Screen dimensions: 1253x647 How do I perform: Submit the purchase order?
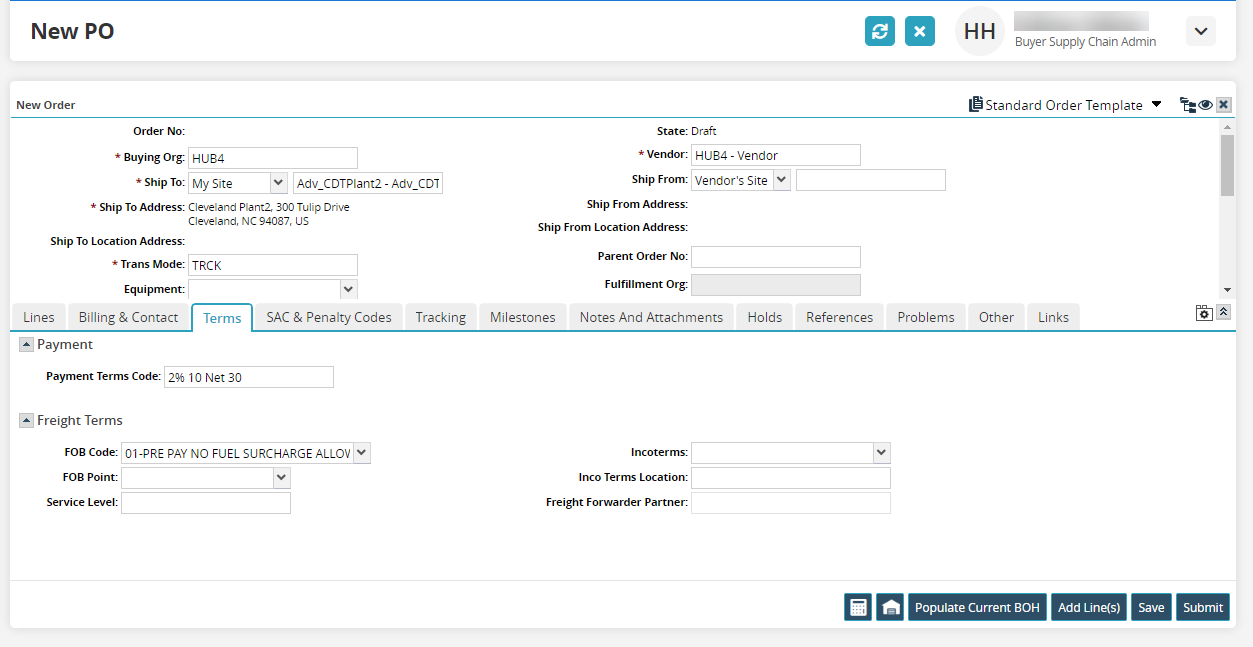(1203, 607)
